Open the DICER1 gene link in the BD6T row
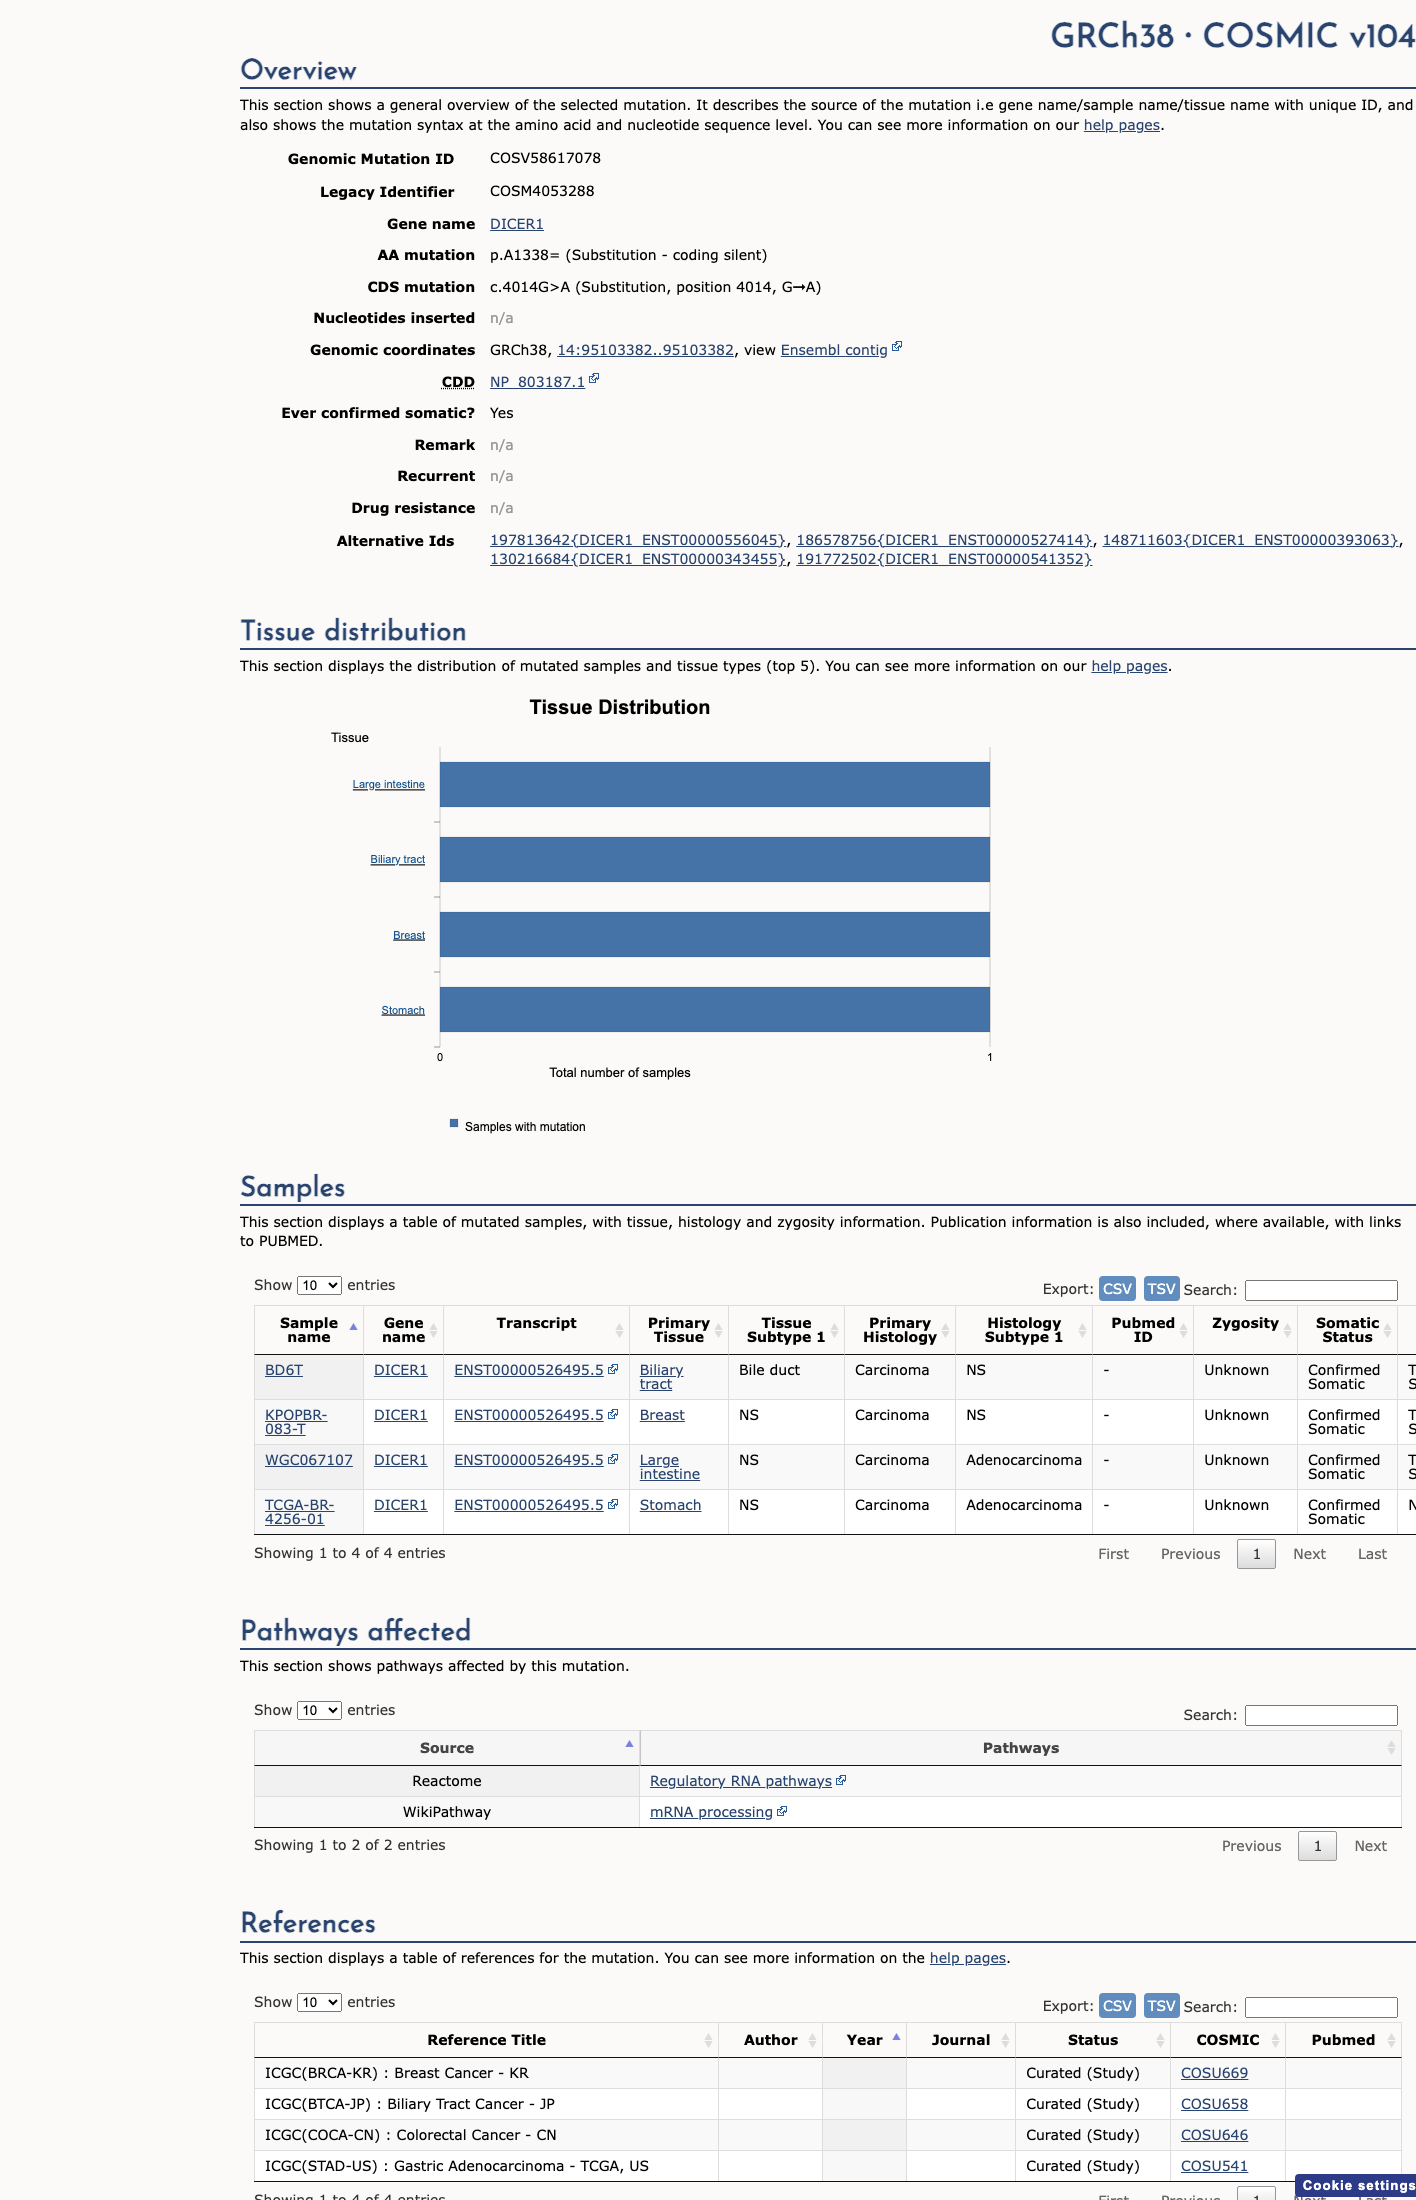Viewport: 1416px width, 2200px height. point(400,1370)
